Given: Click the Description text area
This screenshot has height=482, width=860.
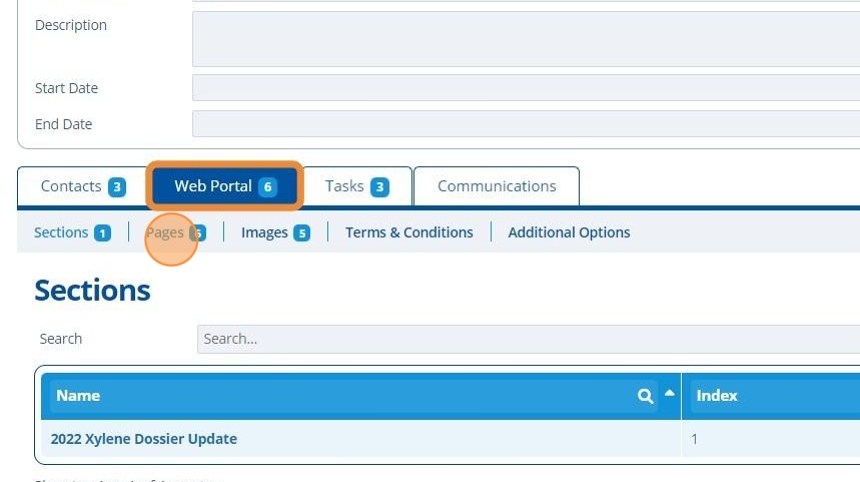Looking at the screenshot, I should coord(520,39).
